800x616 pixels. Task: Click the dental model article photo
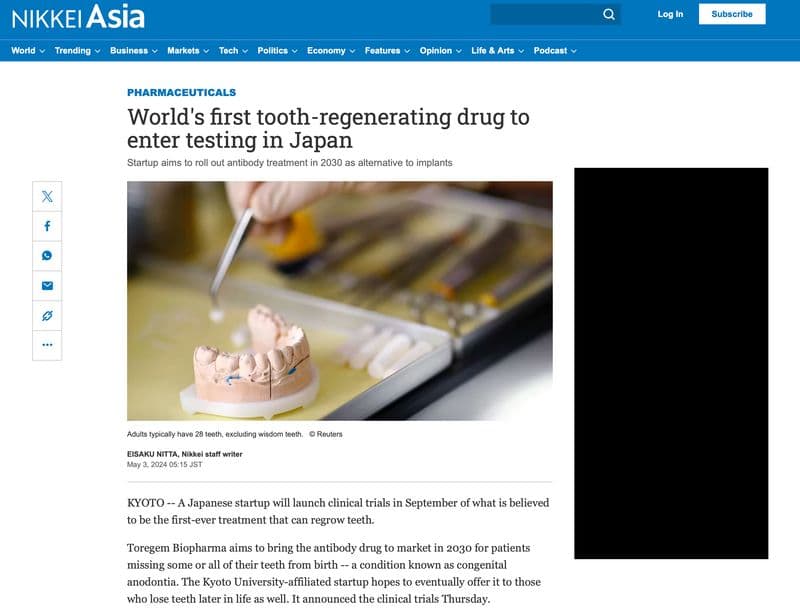[x=340, y=301]
